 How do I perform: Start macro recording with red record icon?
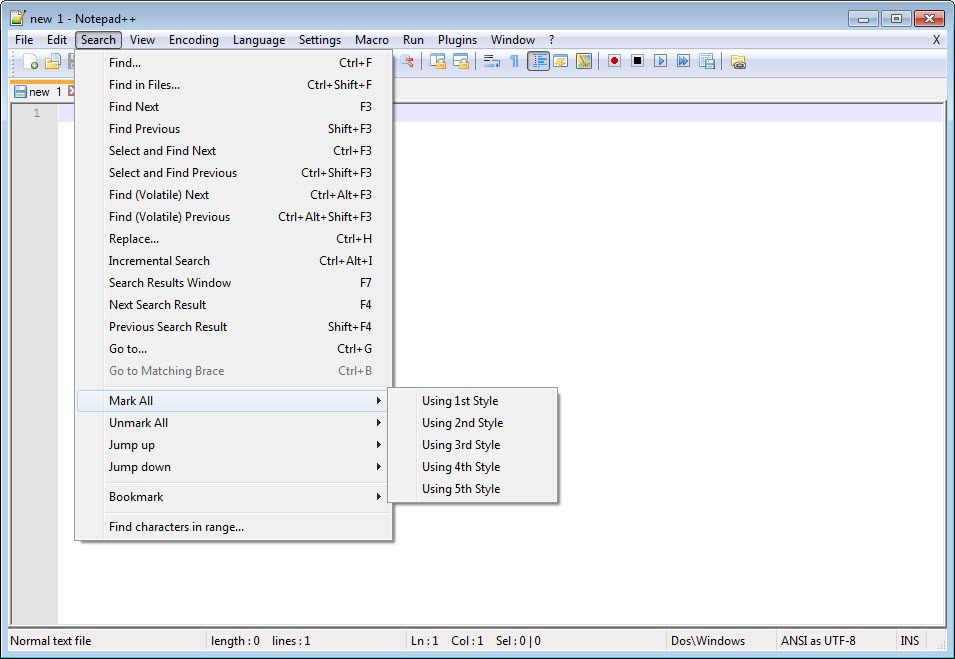(615, 61)
